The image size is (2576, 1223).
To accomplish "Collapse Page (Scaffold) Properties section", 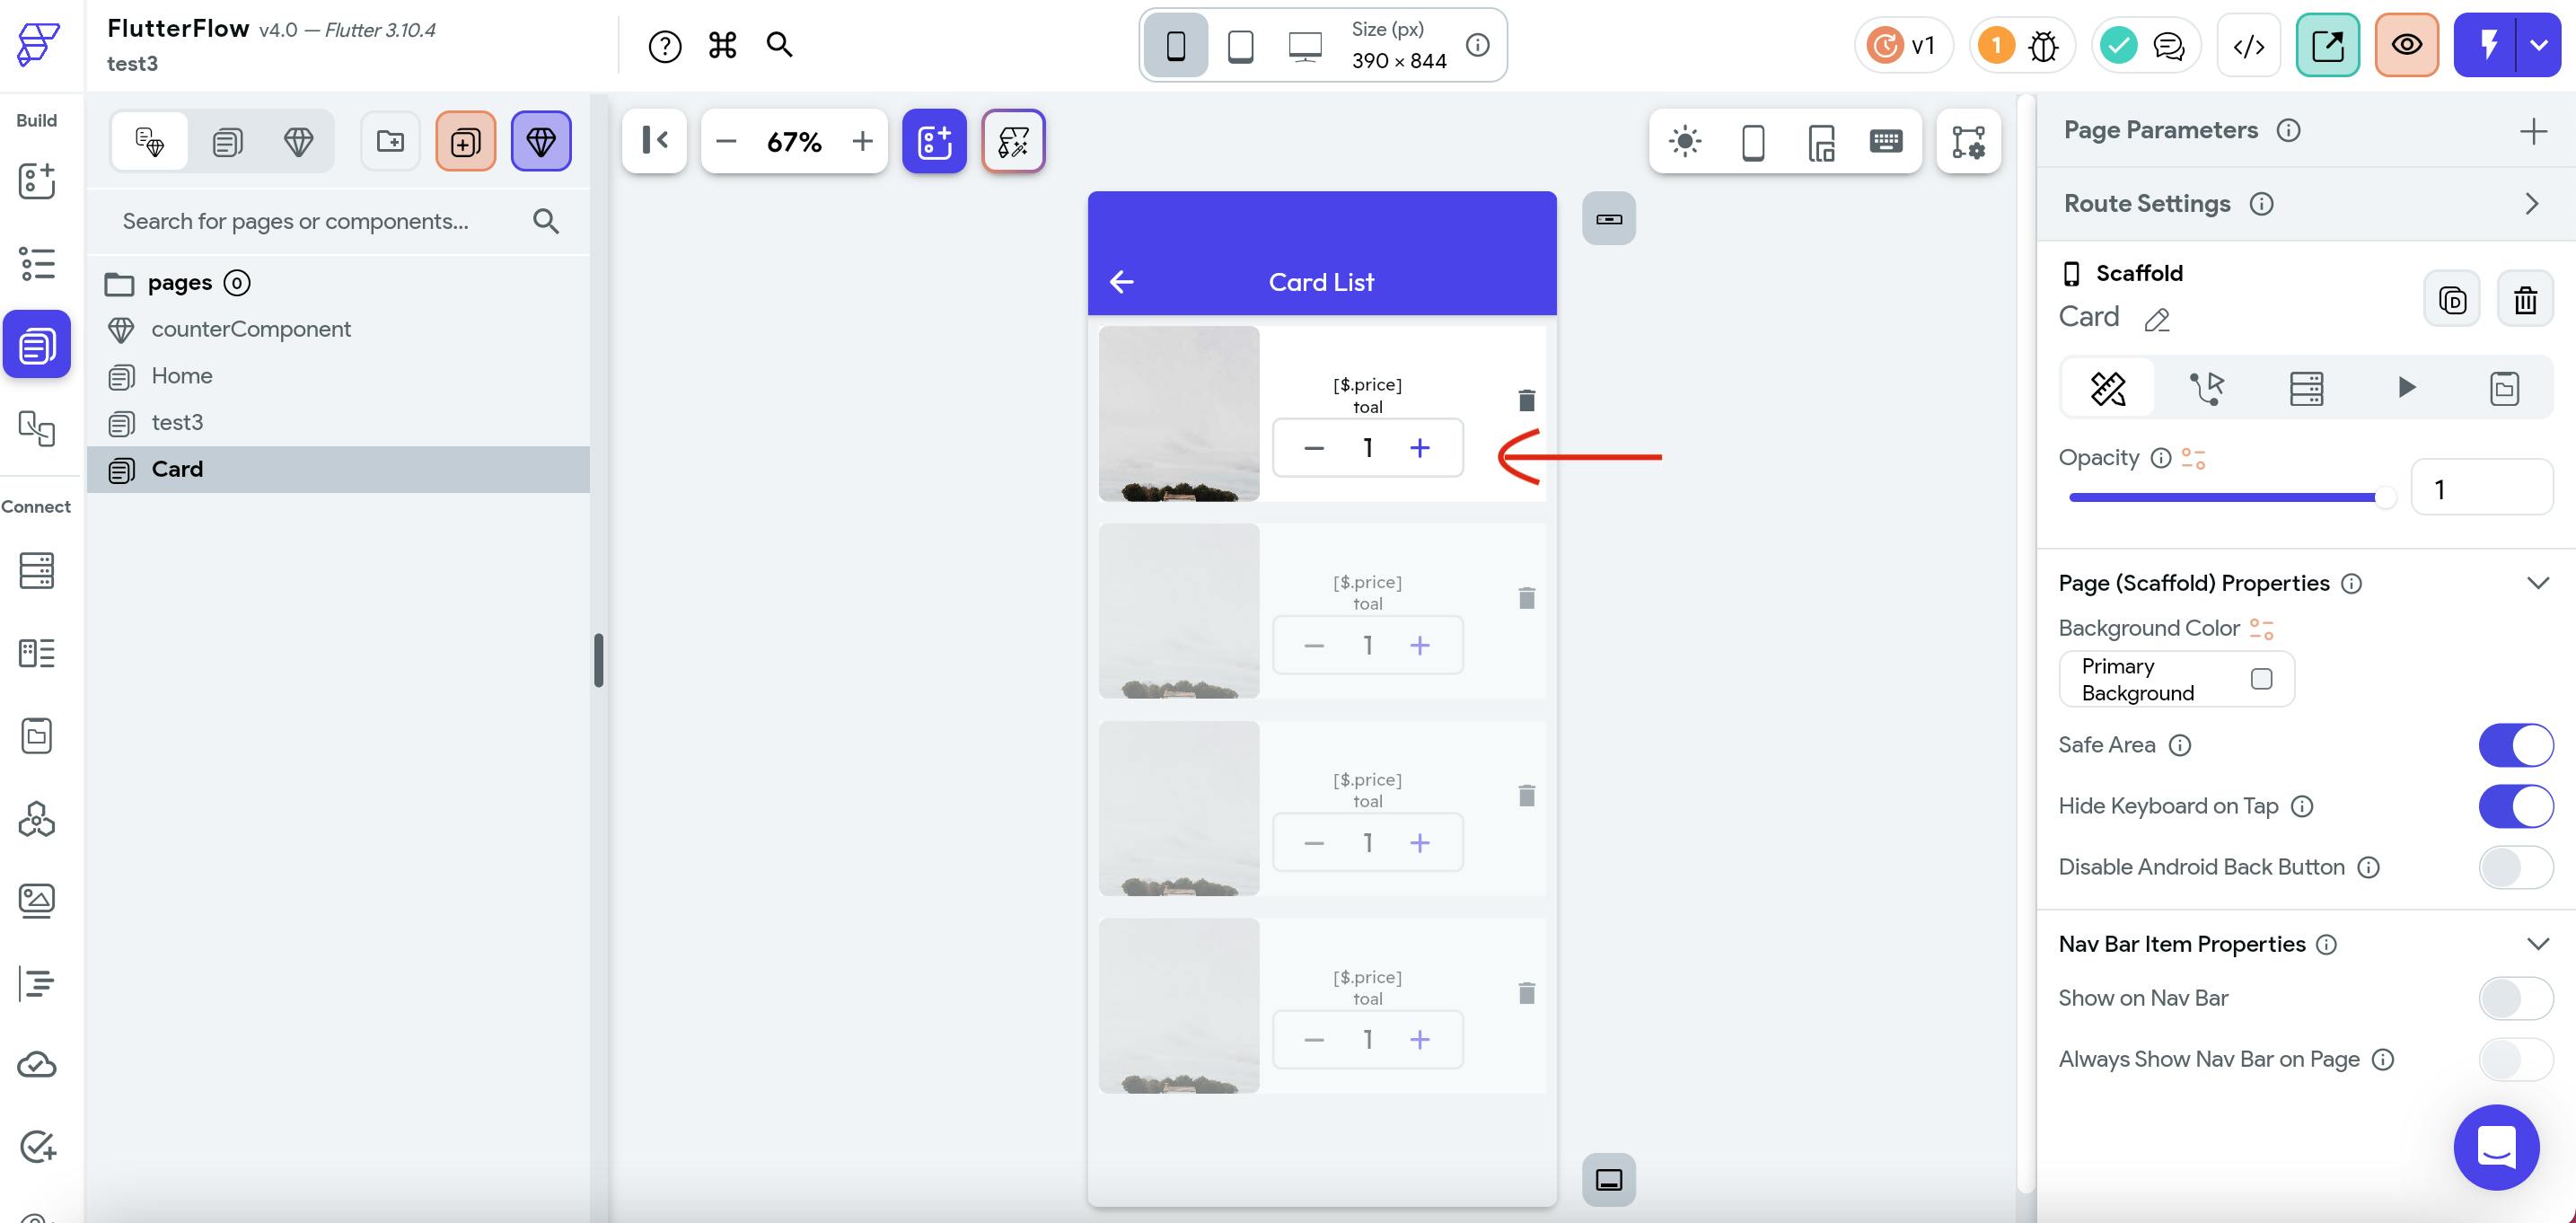I will 2537,583.
